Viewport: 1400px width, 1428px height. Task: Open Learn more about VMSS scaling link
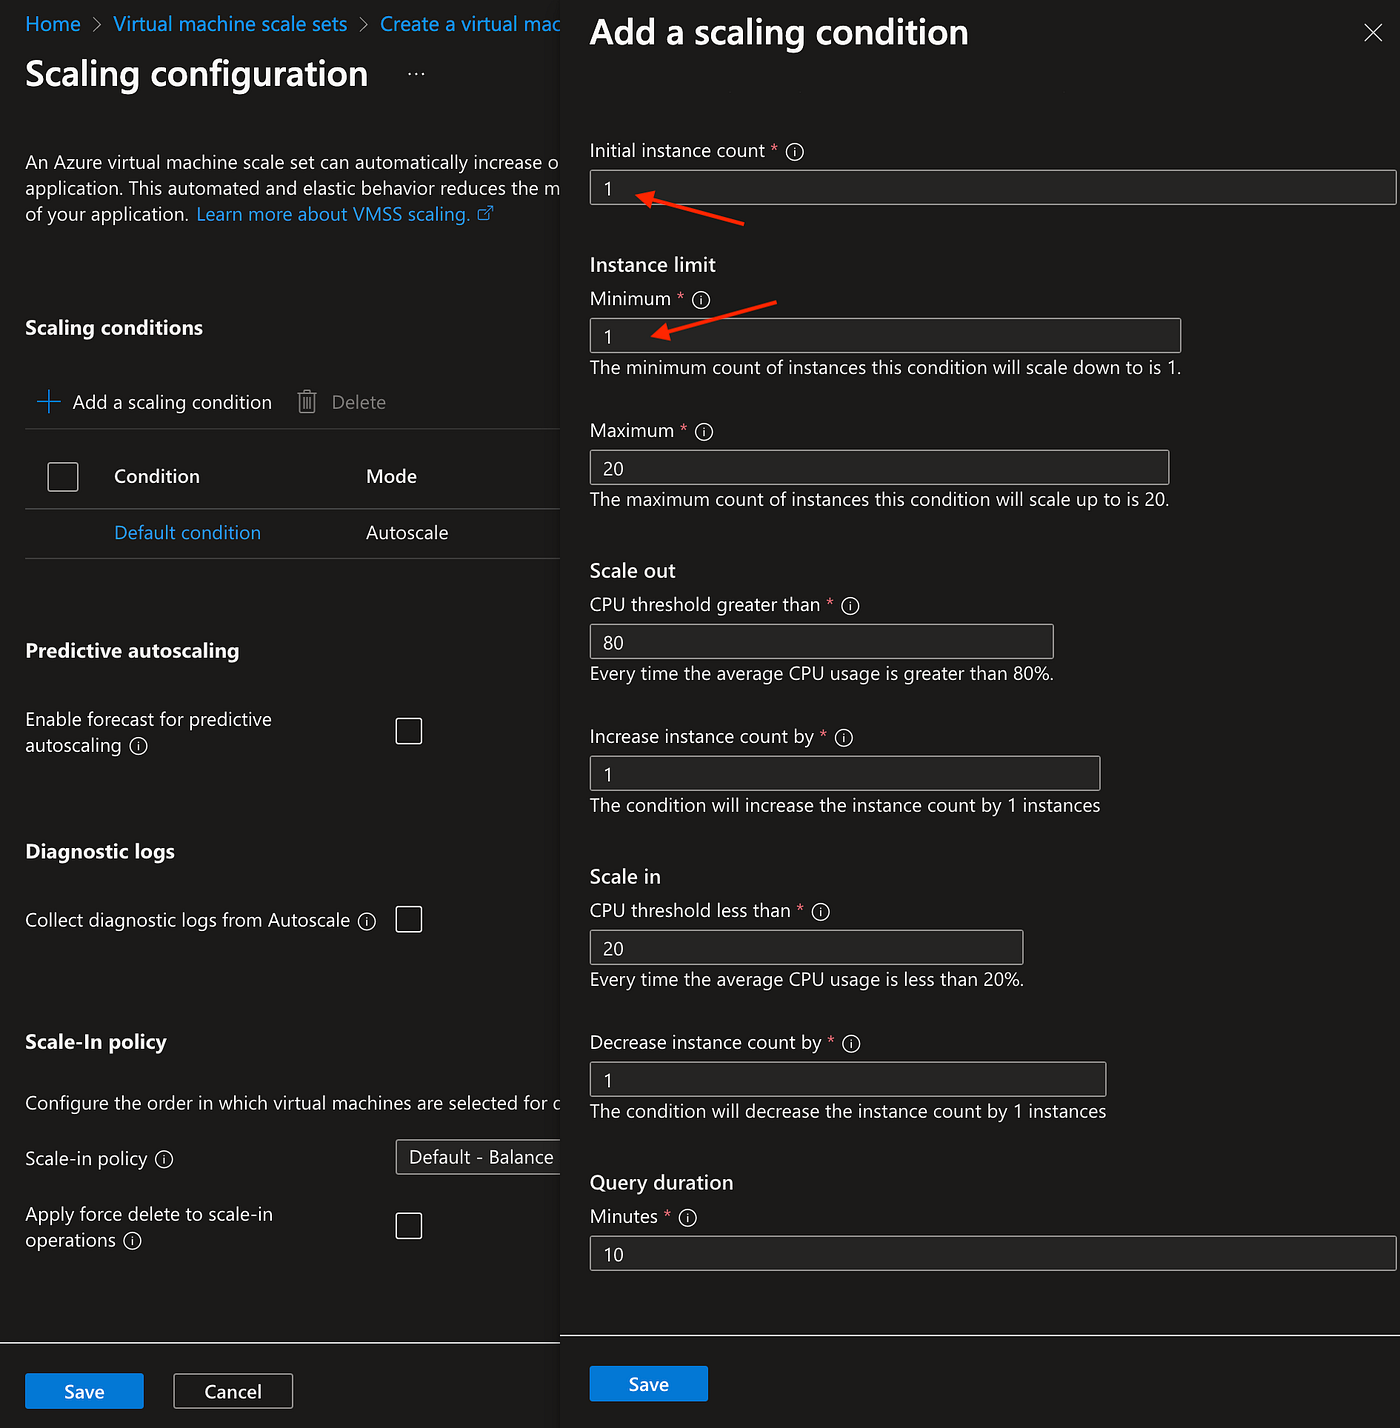pyautogui.click(x=333, y=214)
